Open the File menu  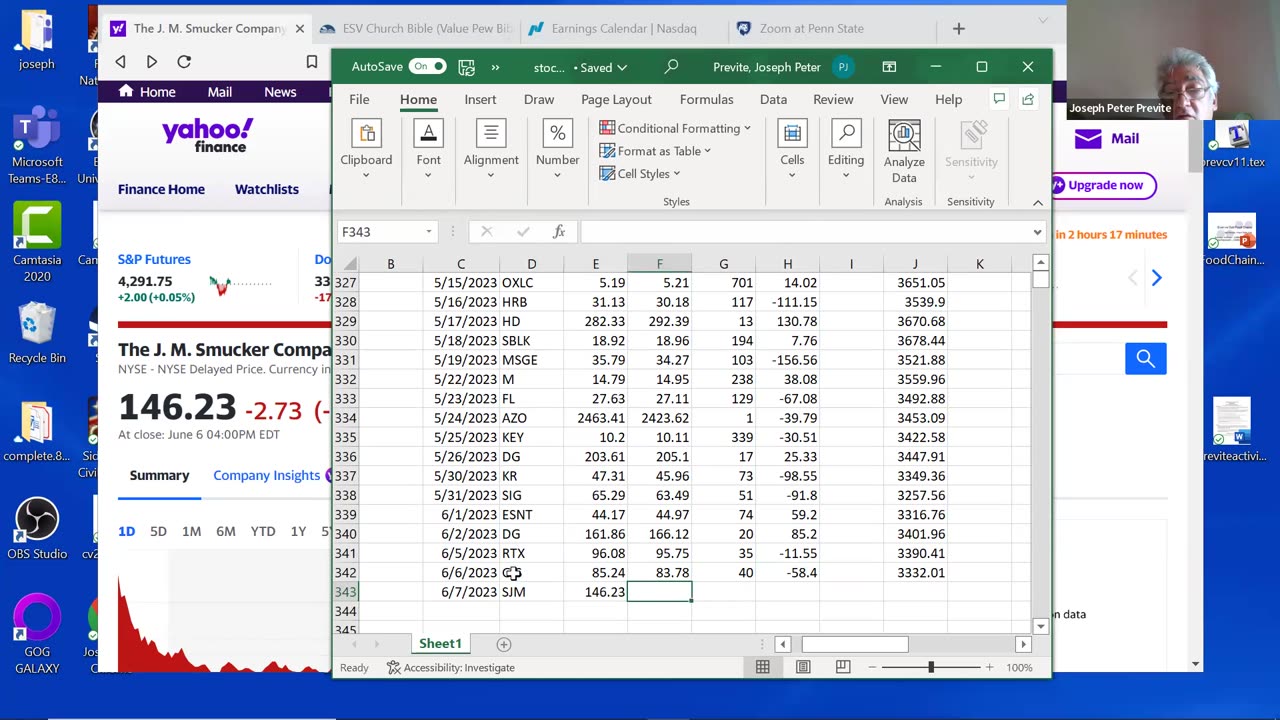tap(359, 99)
